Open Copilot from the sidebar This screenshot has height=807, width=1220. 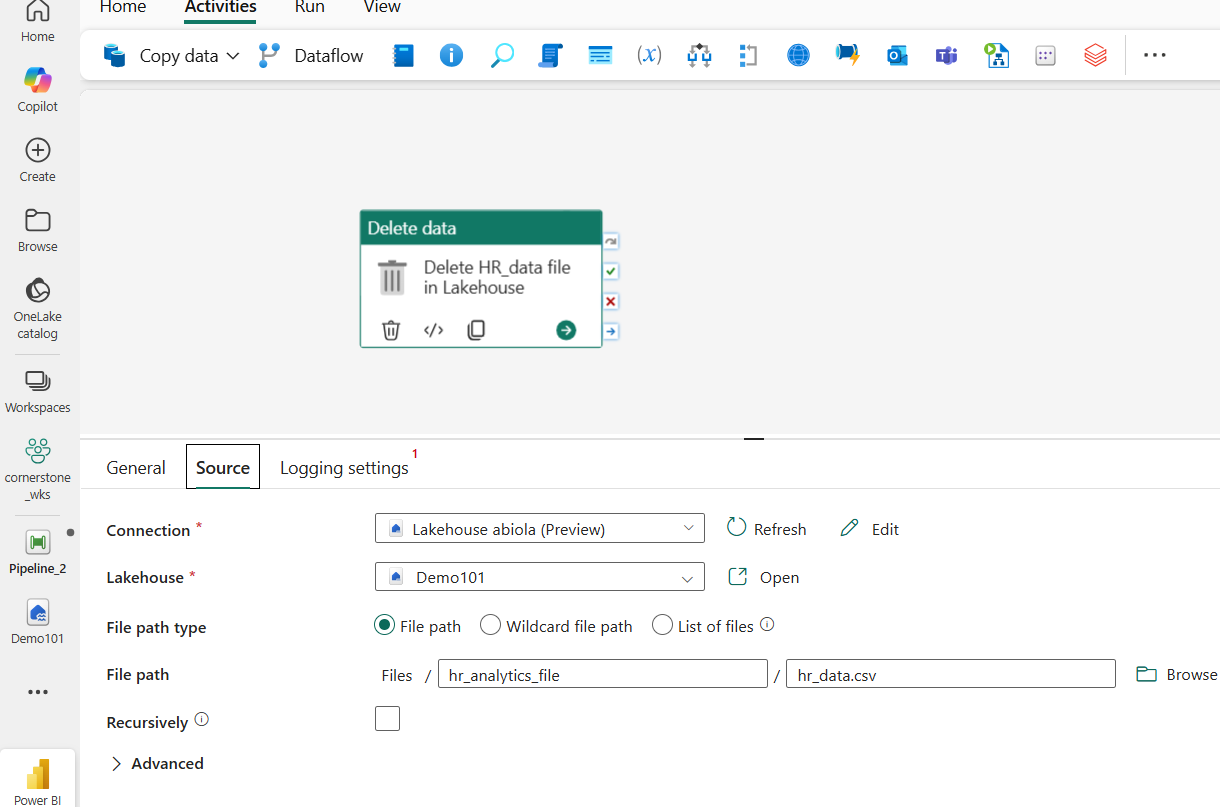point(38,88)
